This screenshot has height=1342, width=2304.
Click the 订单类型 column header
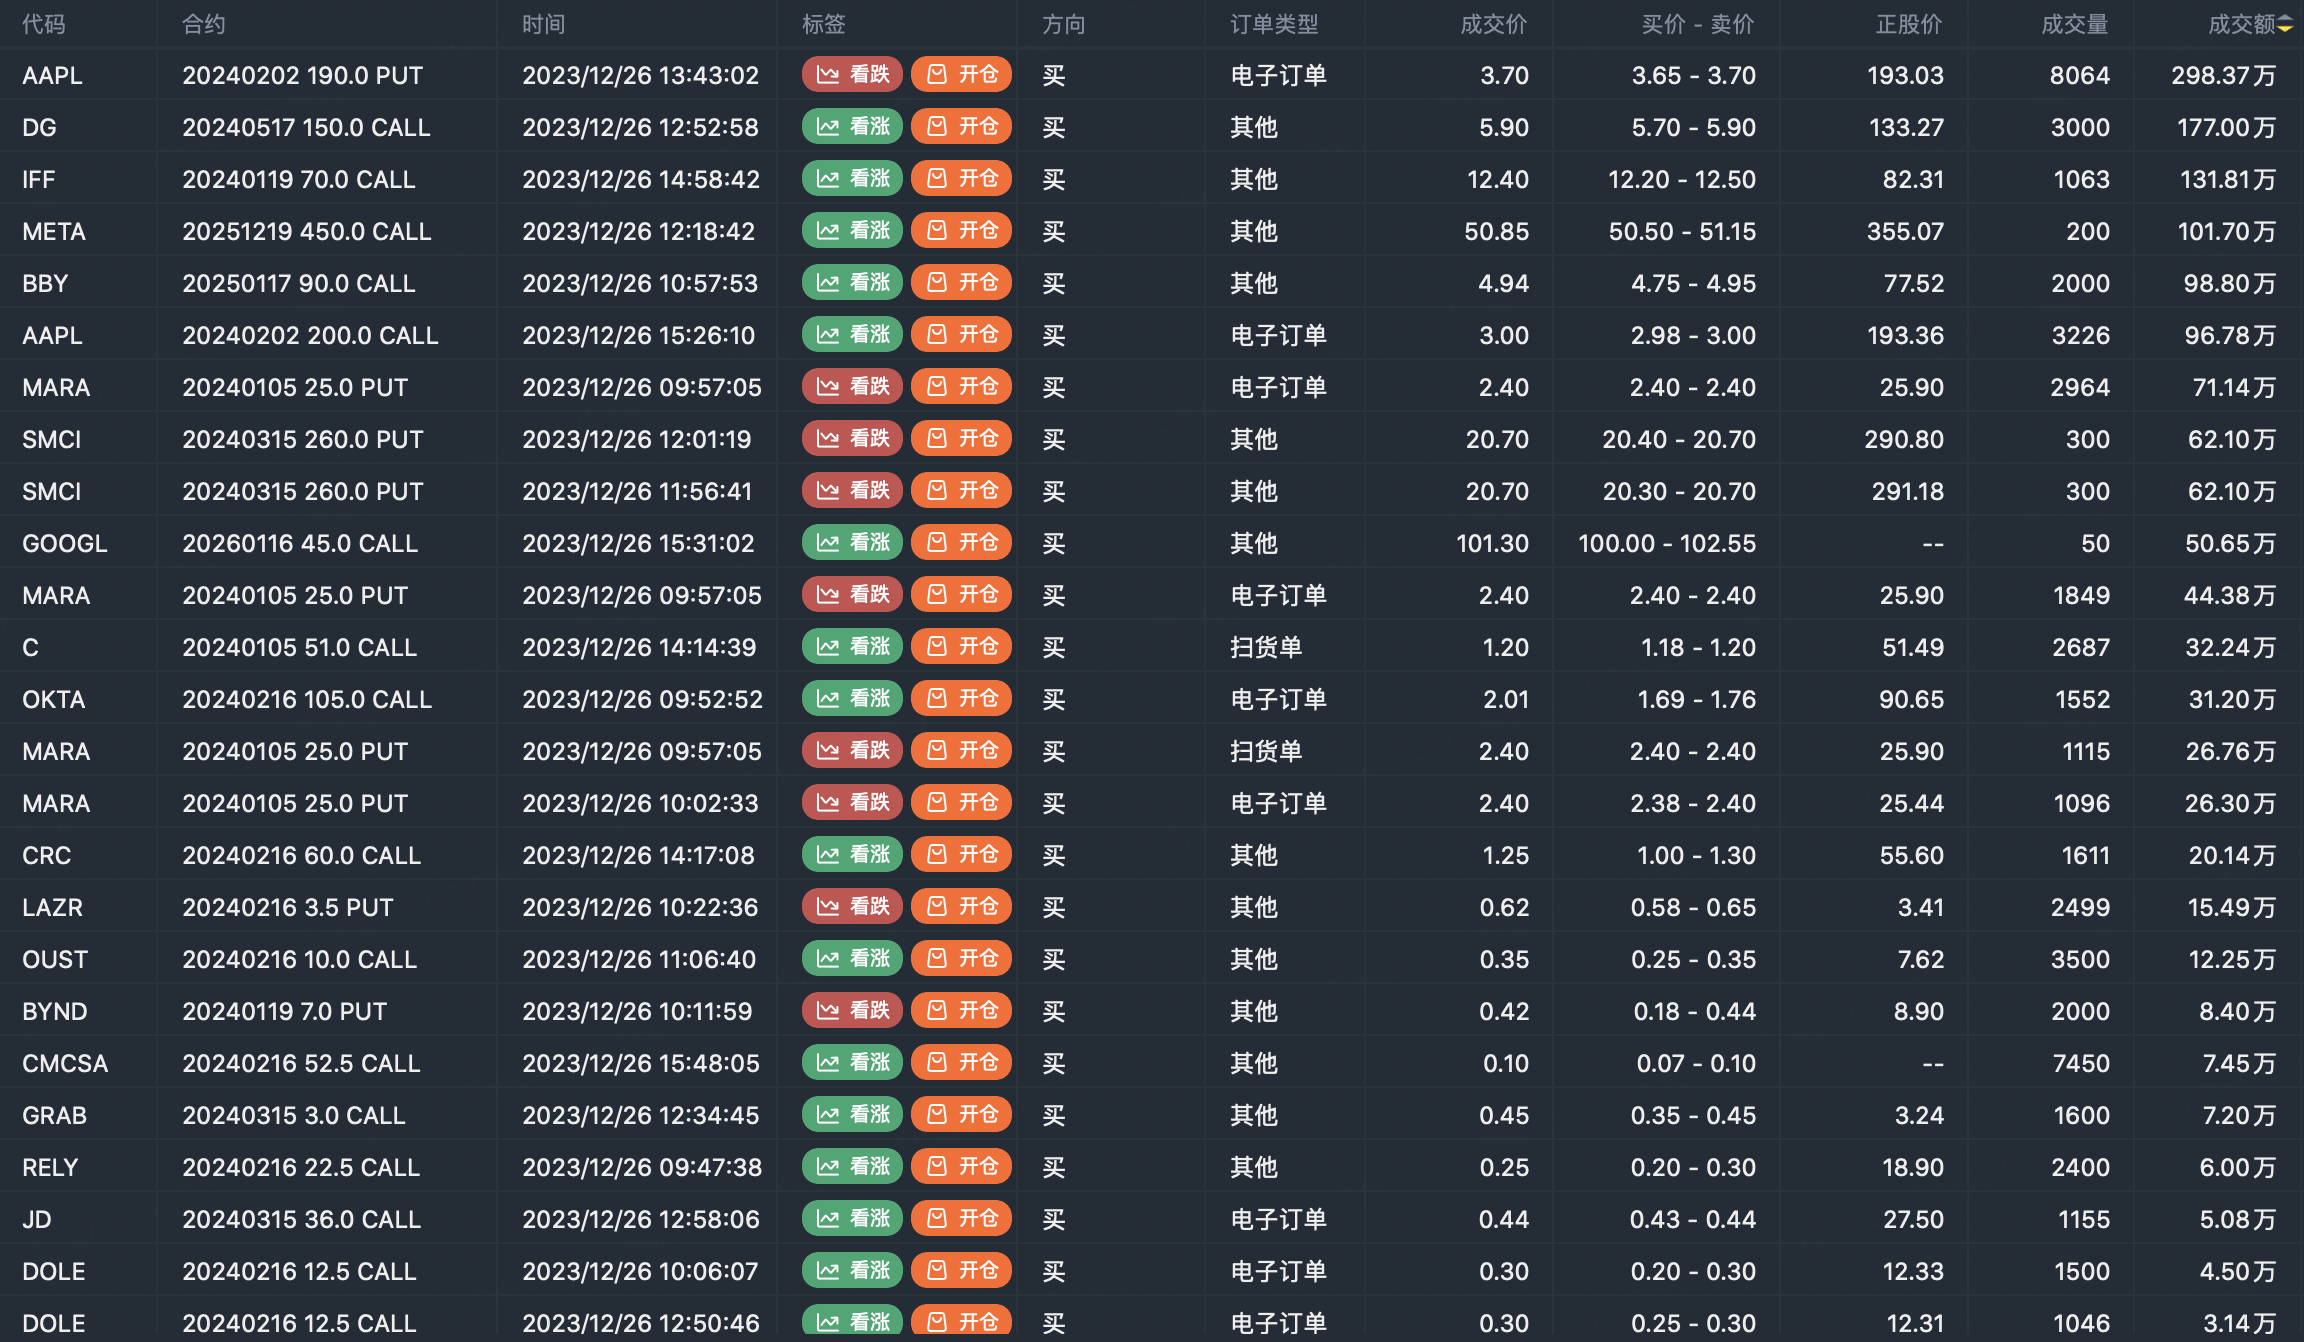1274,24
